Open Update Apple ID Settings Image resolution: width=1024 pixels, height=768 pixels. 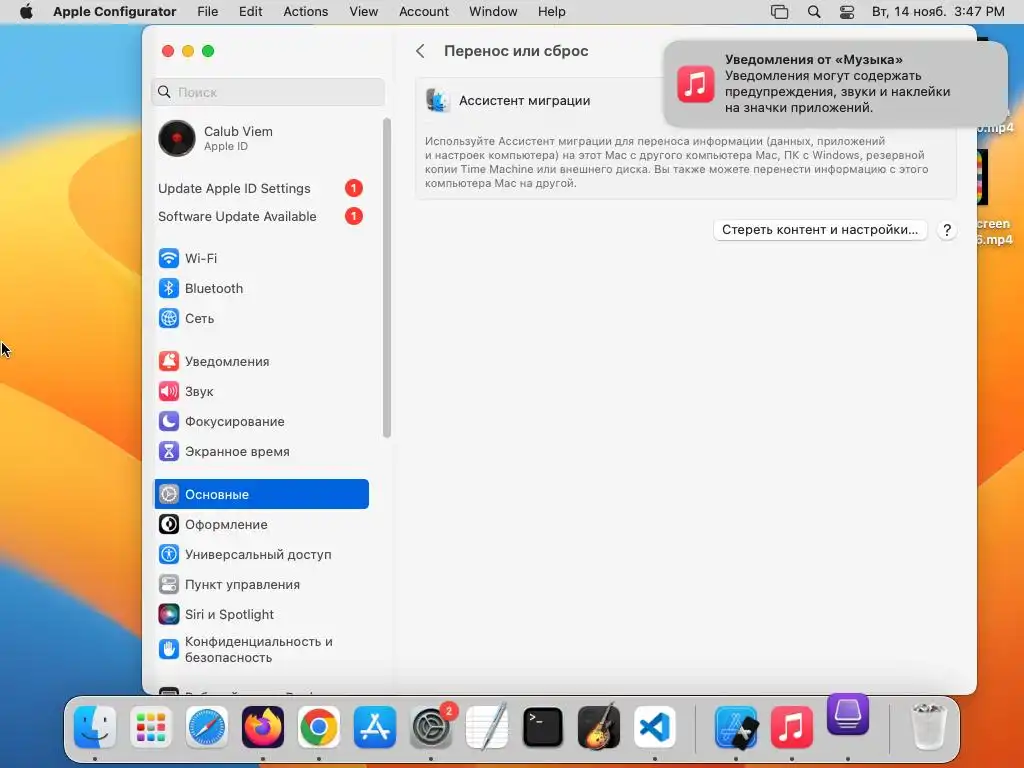point(261,188)
